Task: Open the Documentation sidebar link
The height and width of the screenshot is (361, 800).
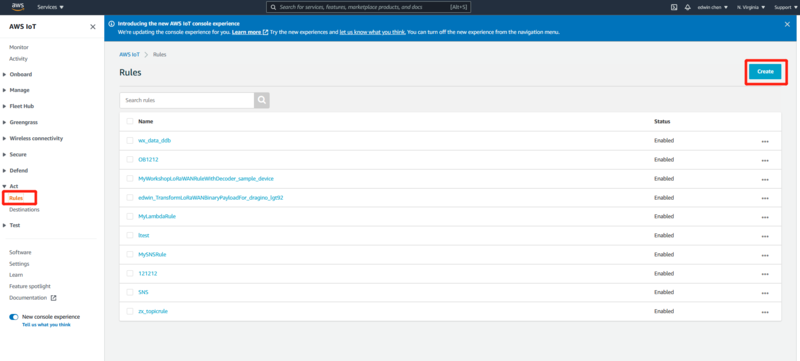Action: tap(28, 298)
